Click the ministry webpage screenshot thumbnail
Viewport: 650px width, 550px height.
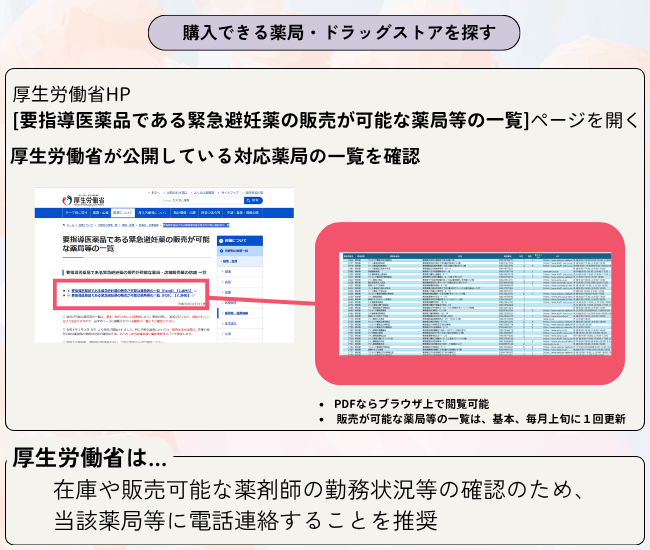pos(164,265)
